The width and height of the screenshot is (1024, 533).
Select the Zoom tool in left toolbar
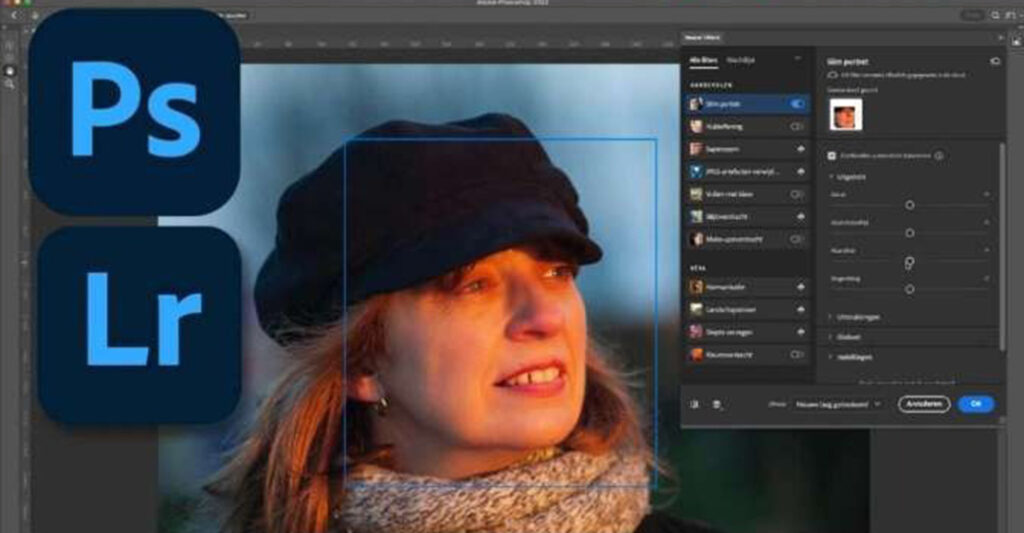[9, 84]
